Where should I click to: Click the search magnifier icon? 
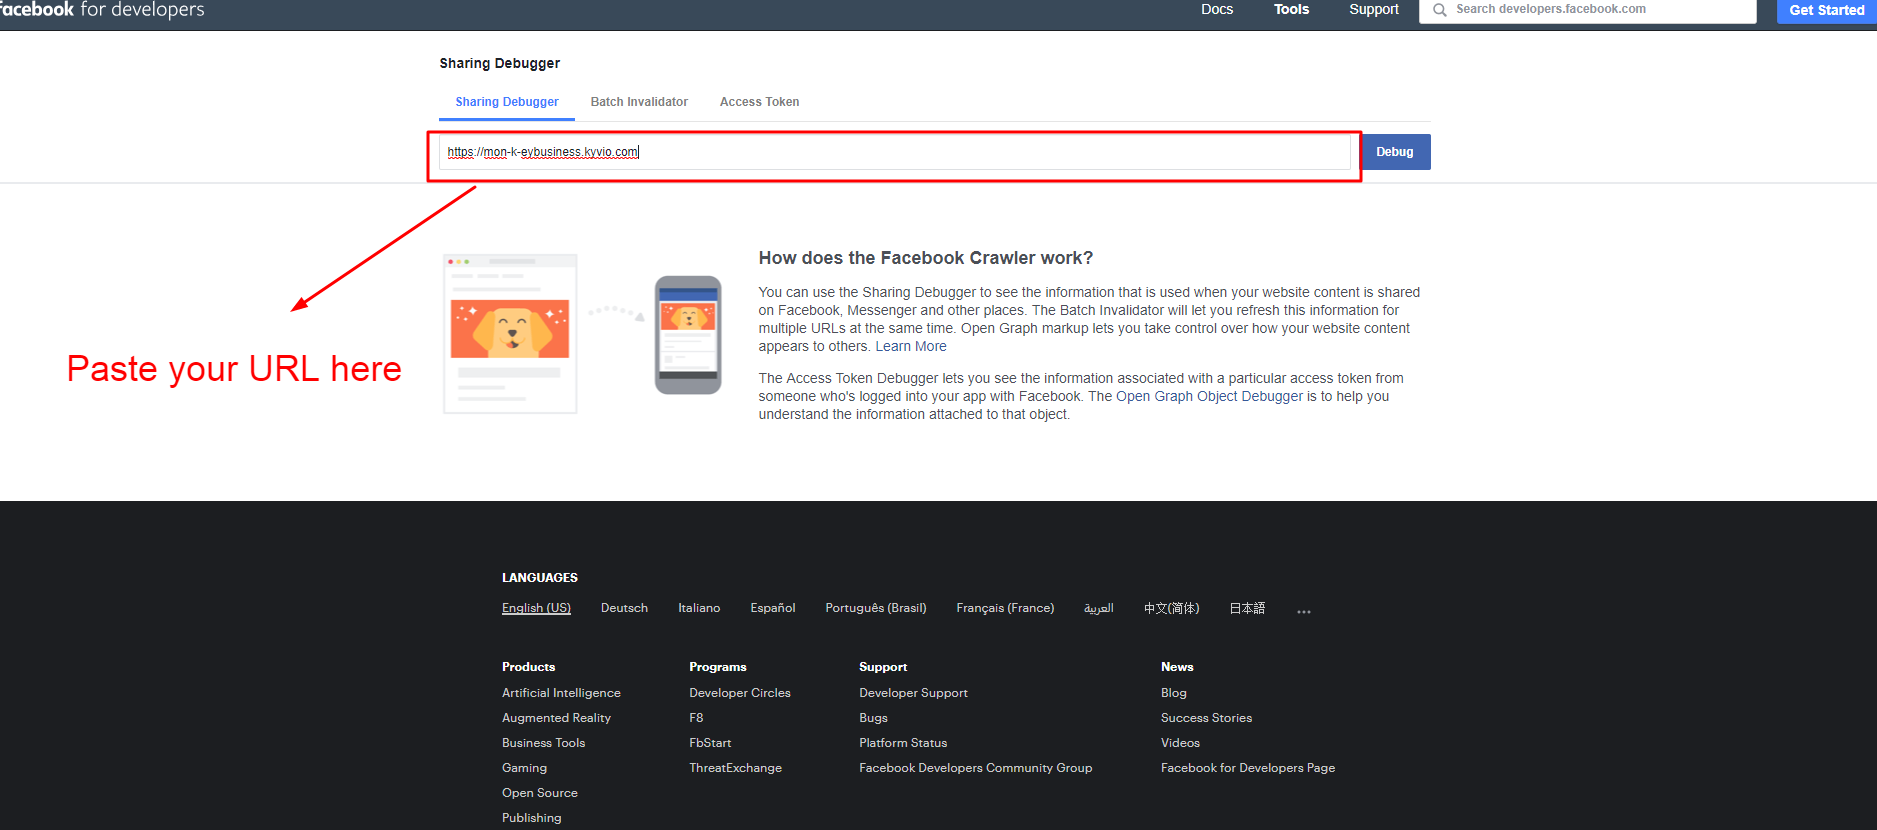coord(1439,10)
